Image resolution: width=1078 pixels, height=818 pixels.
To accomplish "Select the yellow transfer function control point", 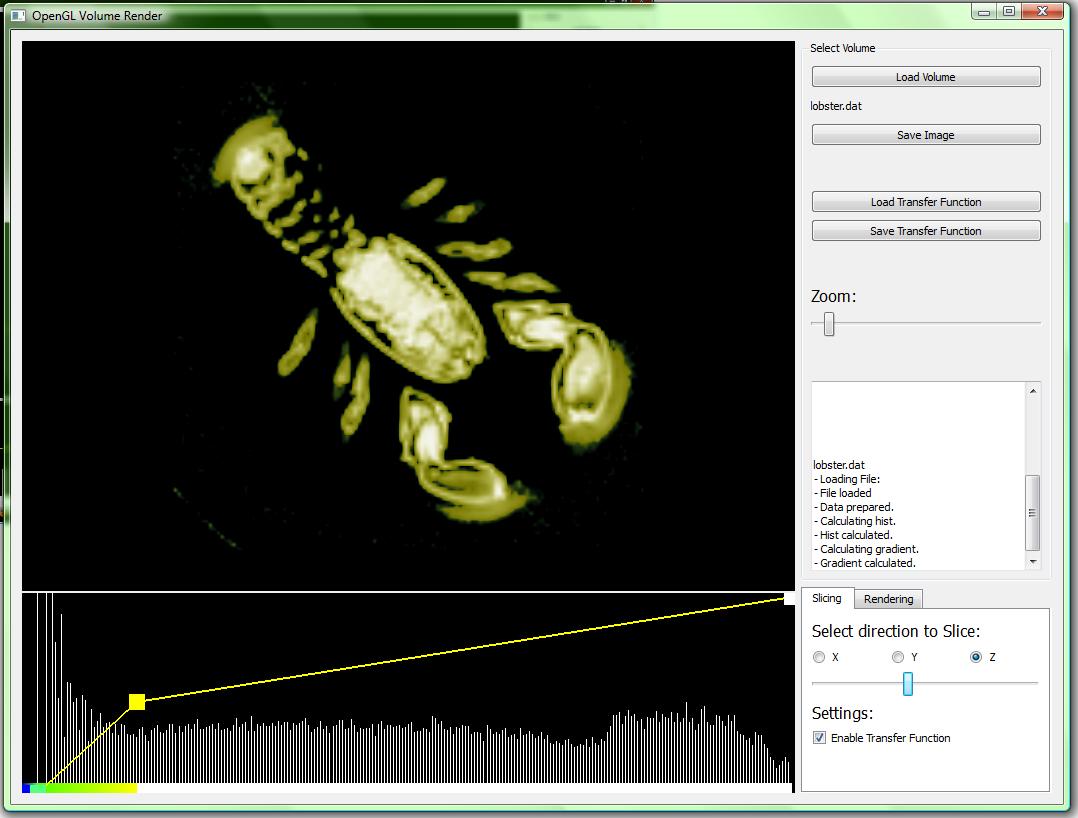I will [x=137, y=702].
